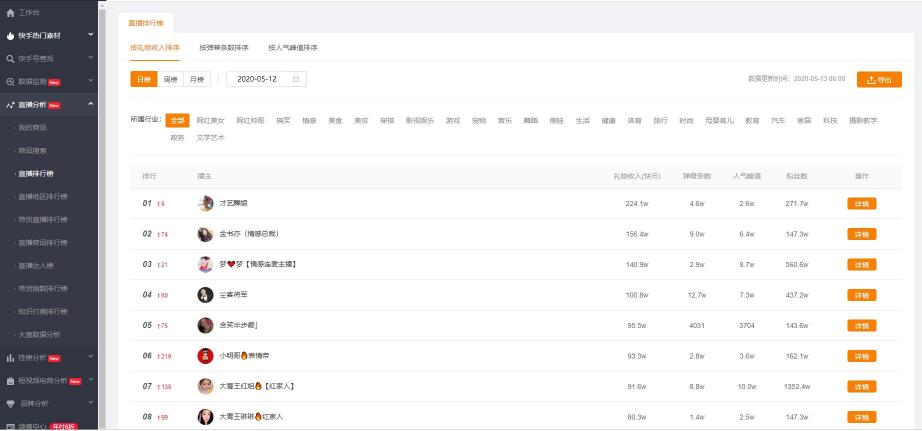Select the 日榜 daily ranking toggle
The image size is (922, 431).
[x=144, y=79]
